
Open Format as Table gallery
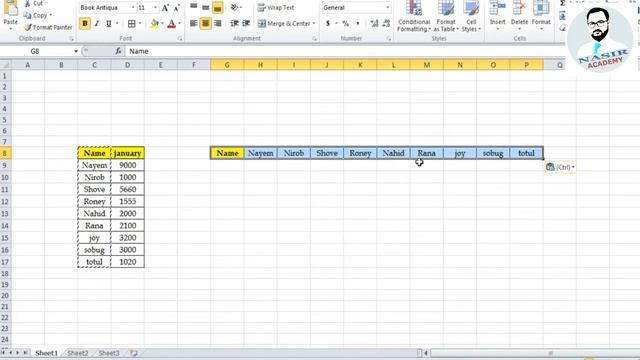click(x=446, y=16)
